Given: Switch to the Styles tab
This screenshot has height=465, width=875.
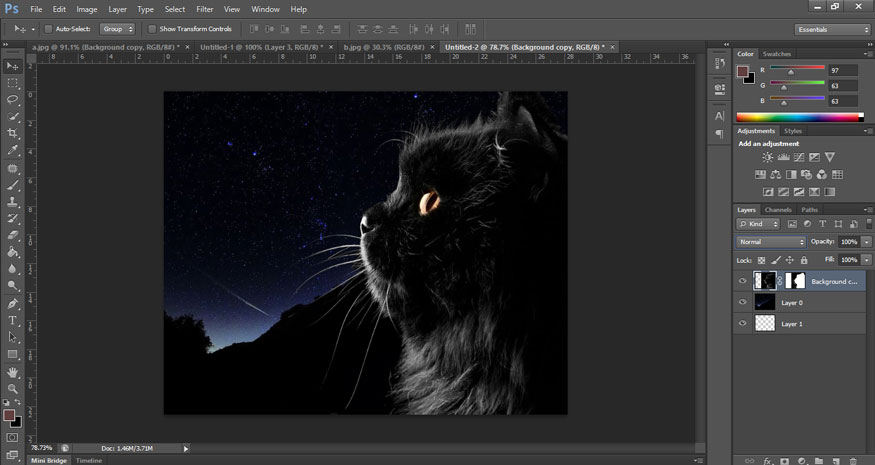Looking at the screenshot, I should 792,131.
